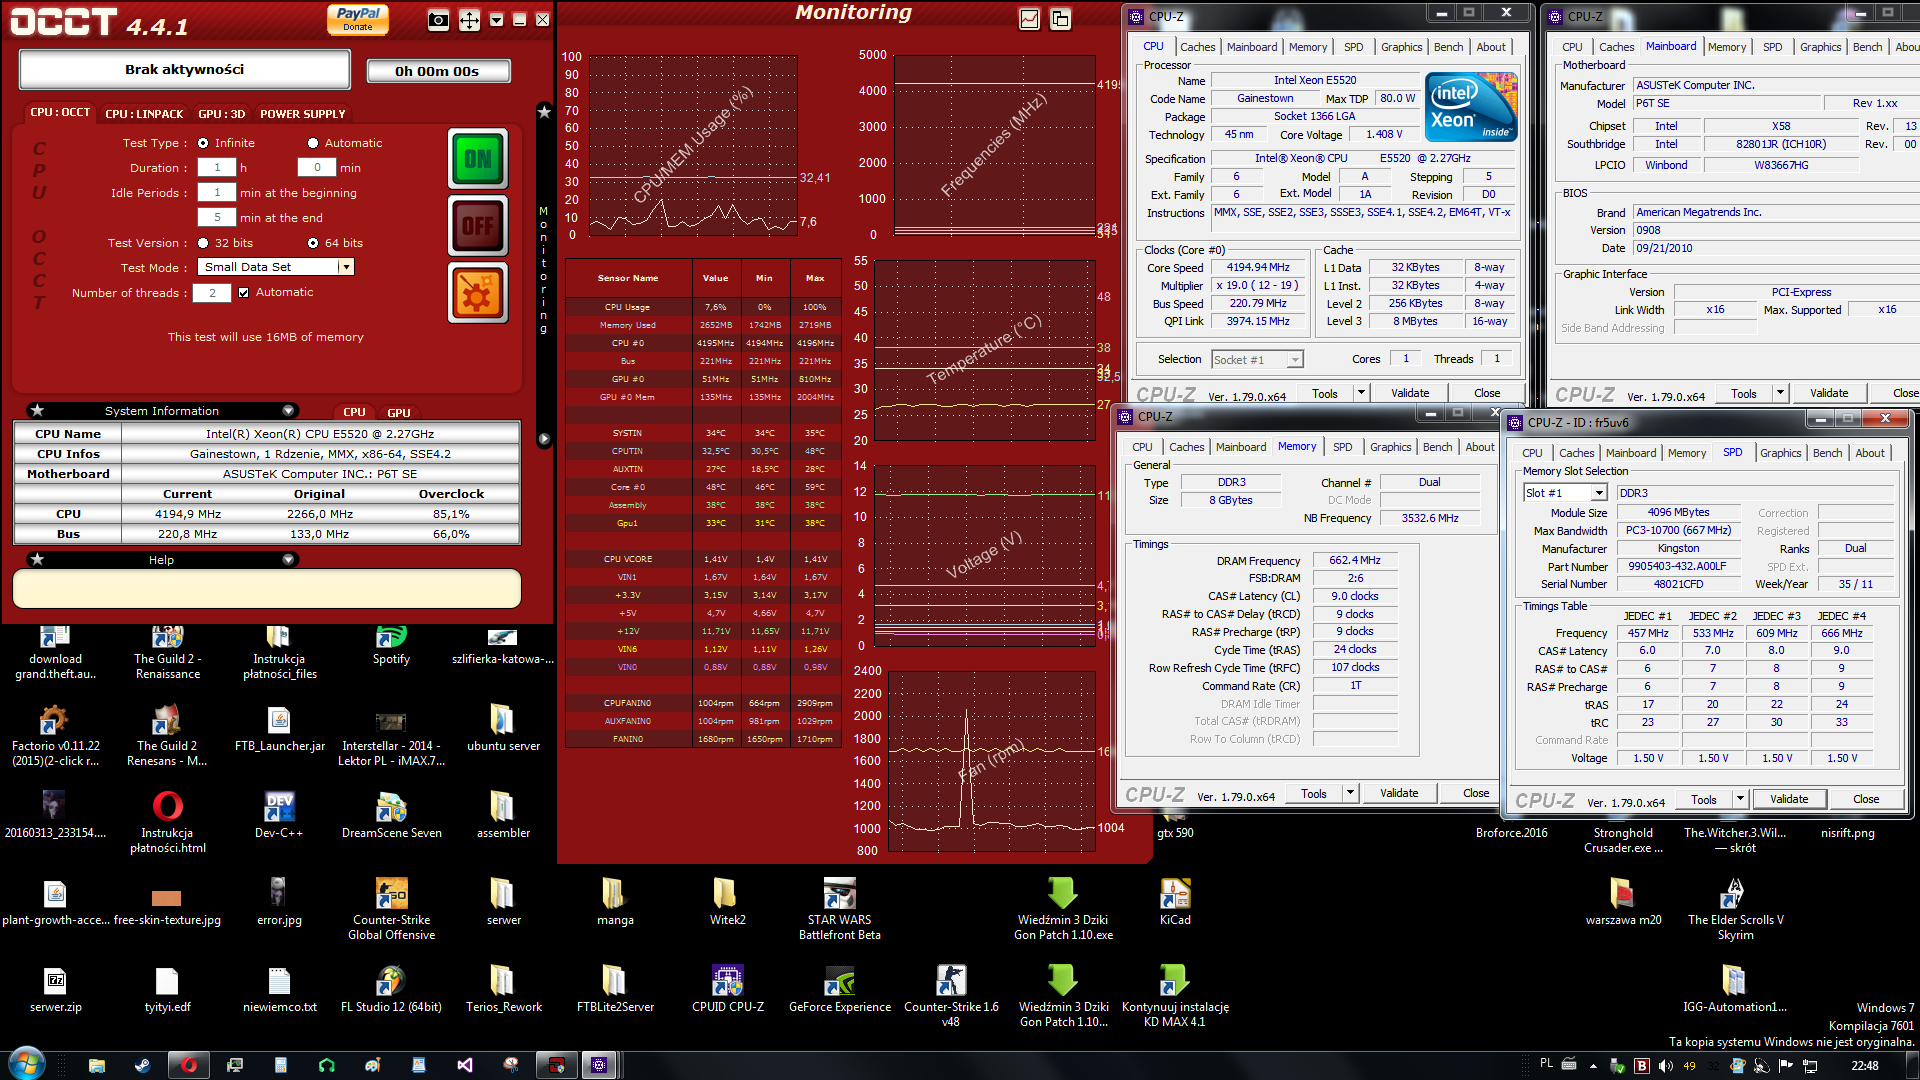Open the GeForce Experience desktop shortcut
This screenshot has width=1920, height=1080.
click(840, 990)
